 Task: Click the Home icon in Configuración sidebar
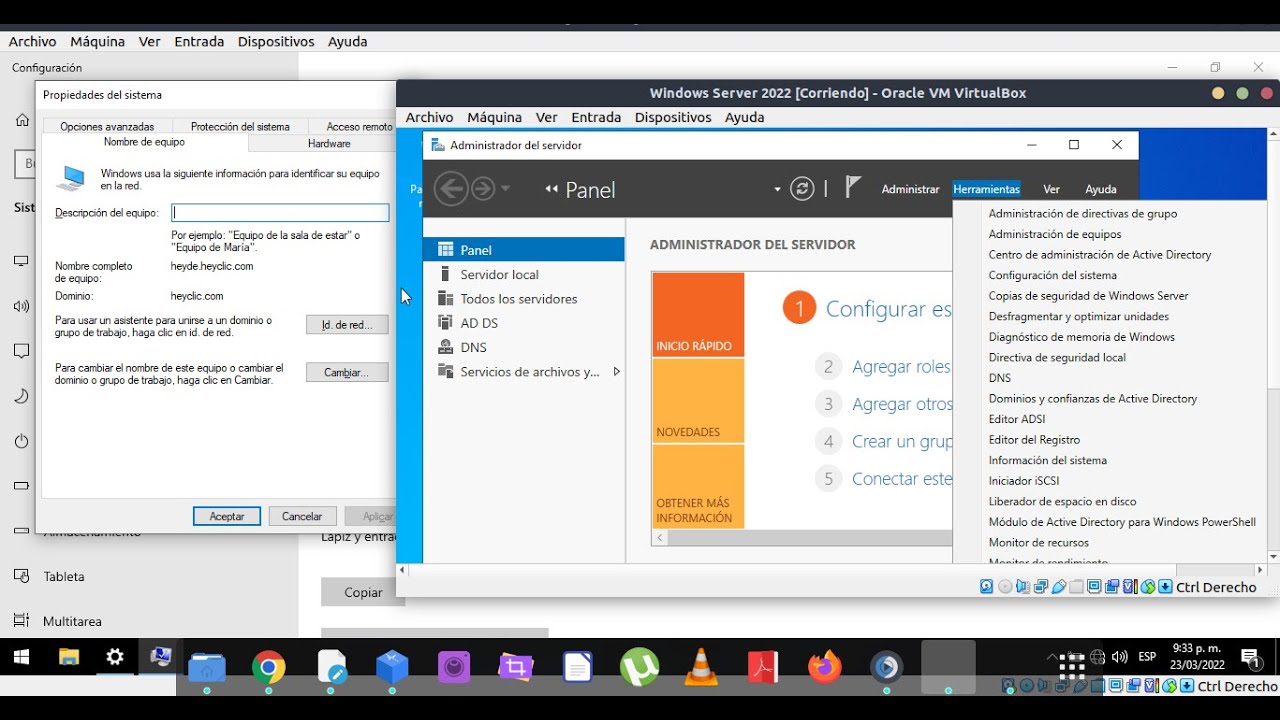[x=22, y=120]
